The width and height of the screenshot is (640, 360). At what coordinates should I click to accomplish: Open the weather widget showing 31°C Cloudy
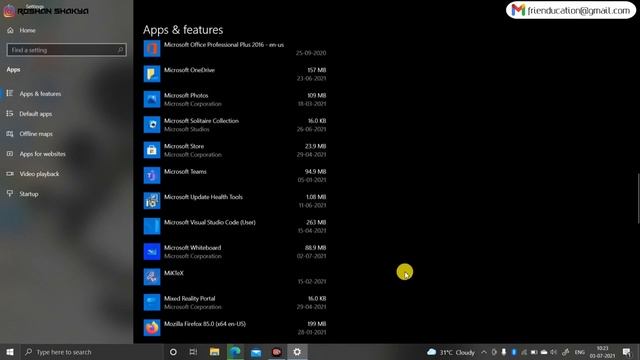[x=451, y=352]
